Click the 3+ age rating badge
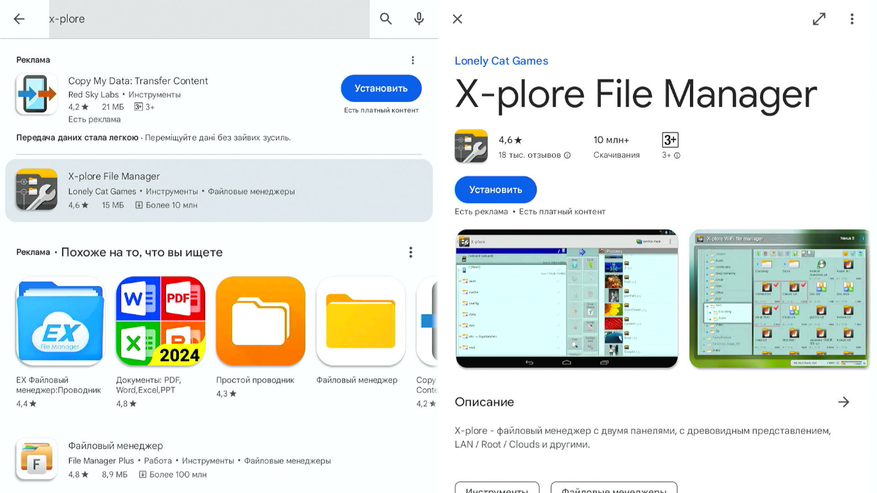This screenshot has height=493, width=877. [x=669, y=140]
